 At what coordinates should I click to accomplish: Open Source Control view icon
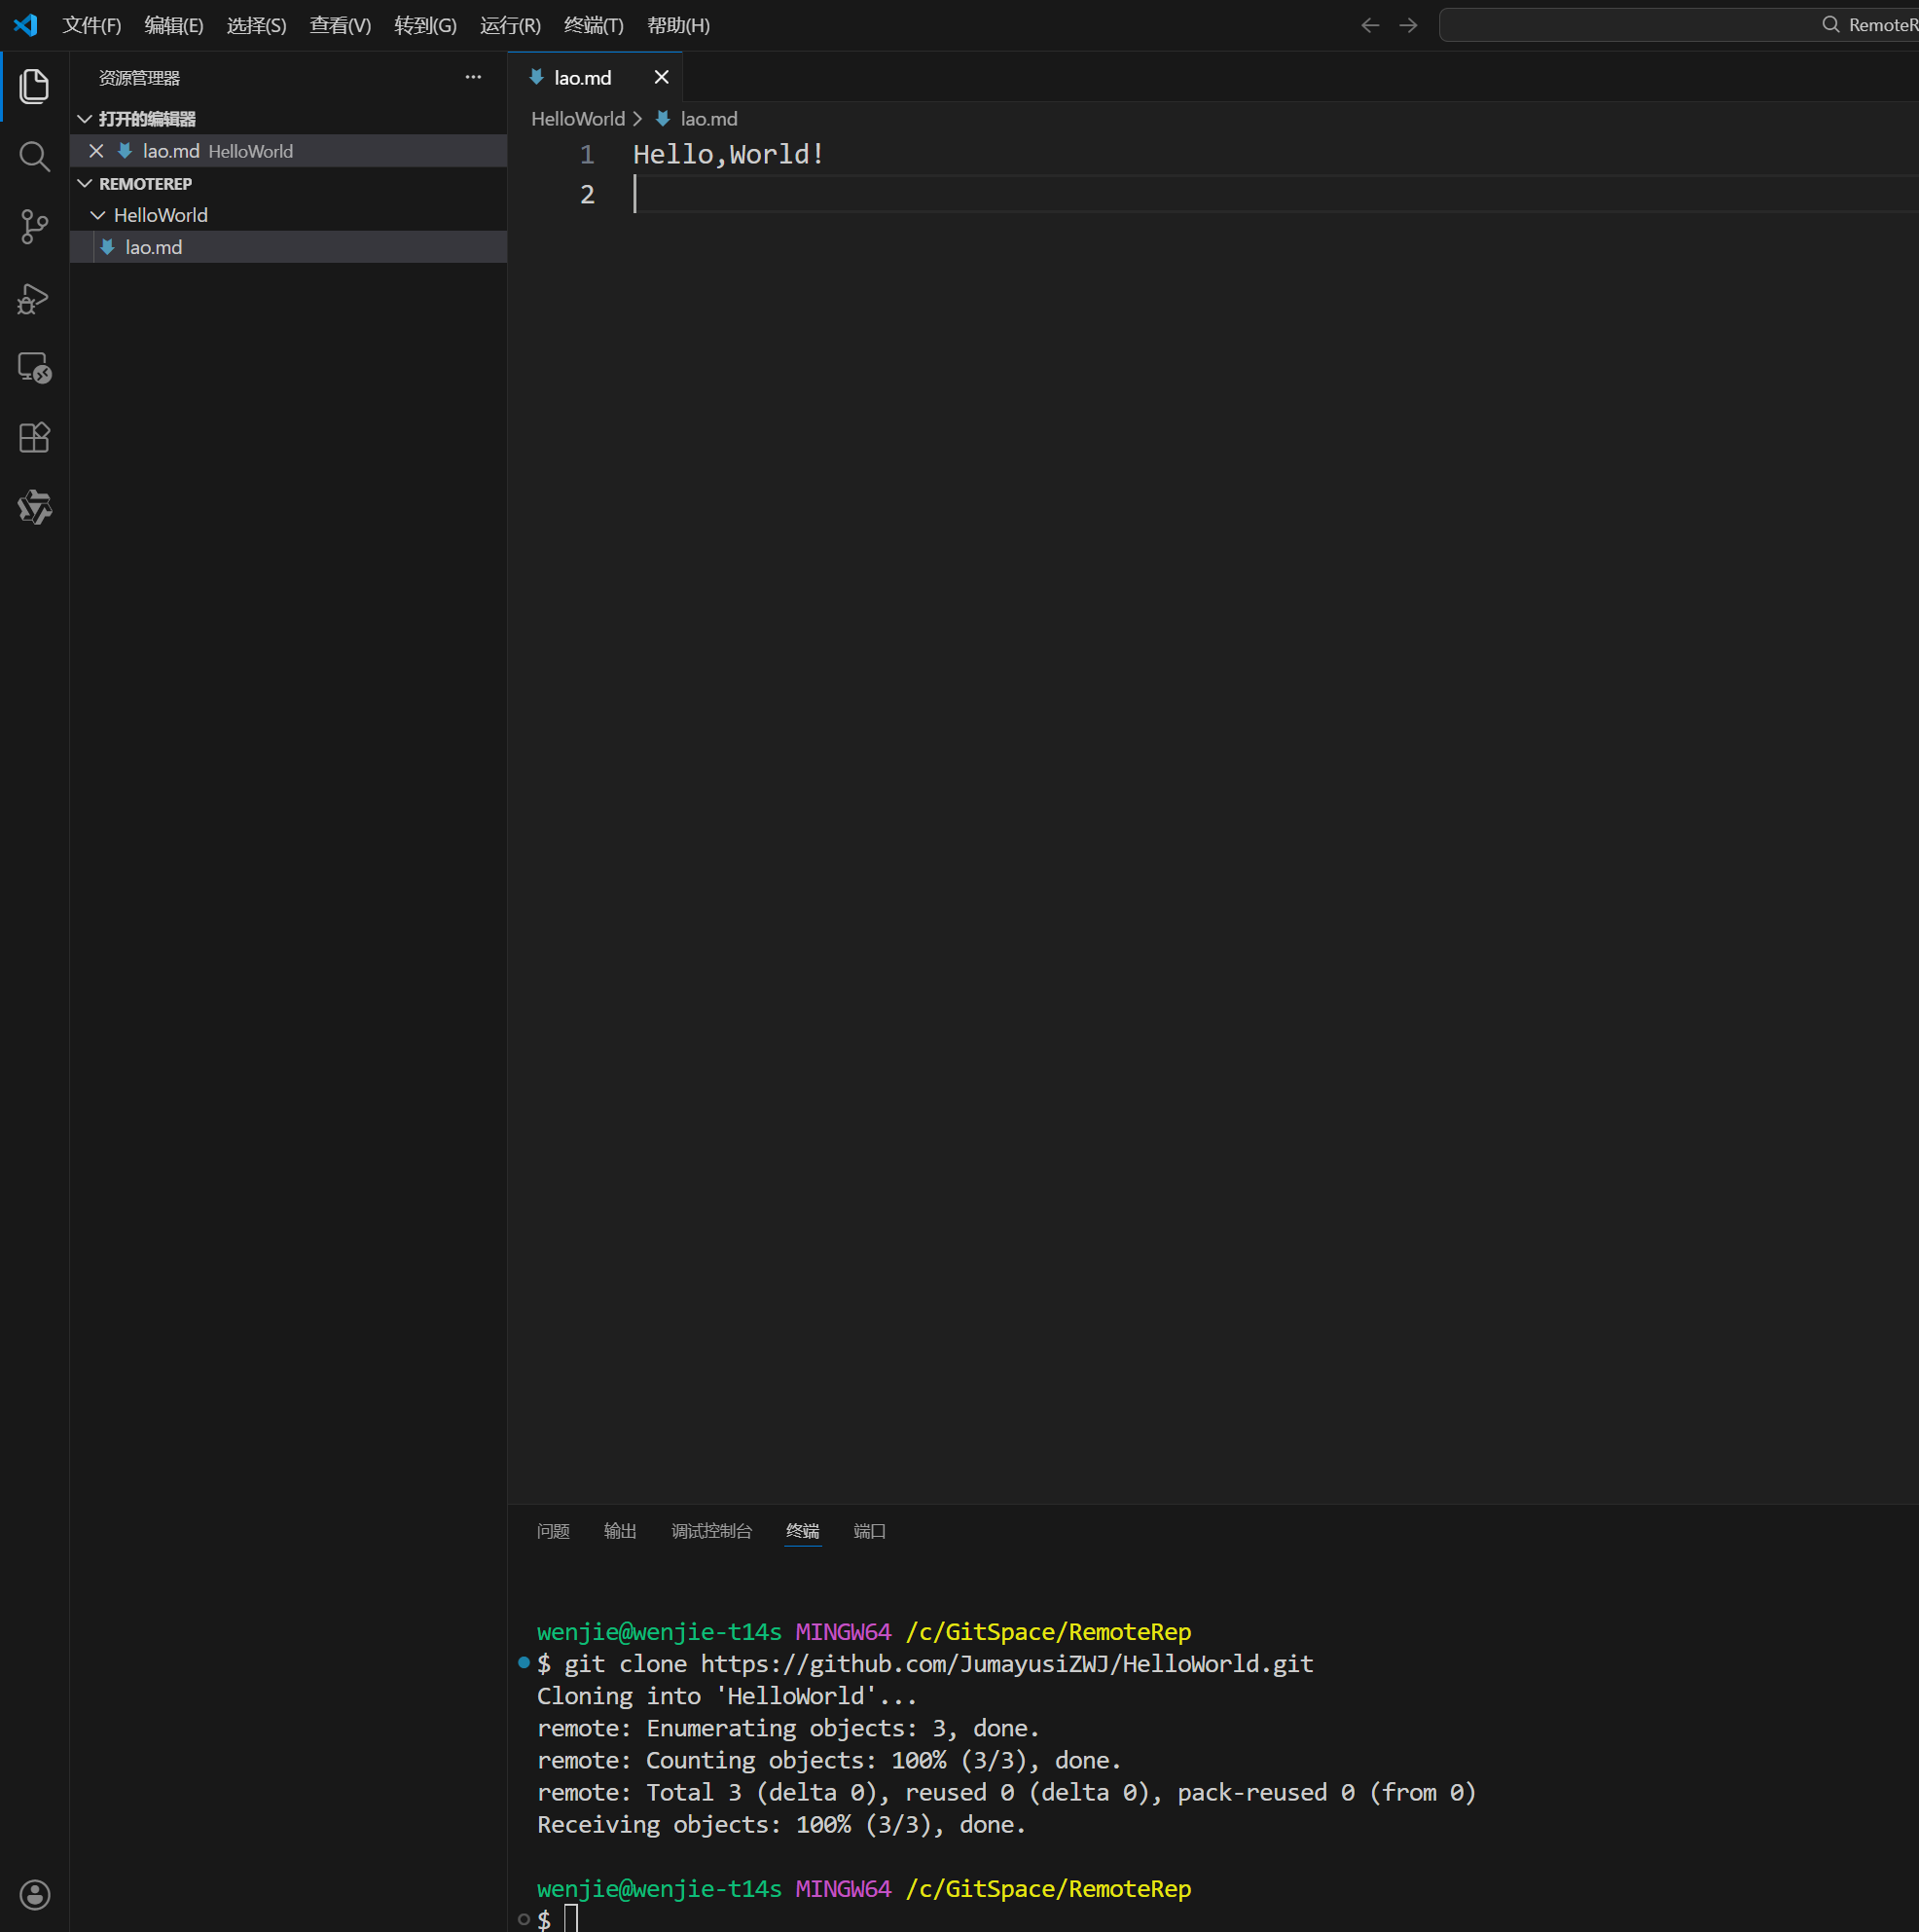[34, 226]
